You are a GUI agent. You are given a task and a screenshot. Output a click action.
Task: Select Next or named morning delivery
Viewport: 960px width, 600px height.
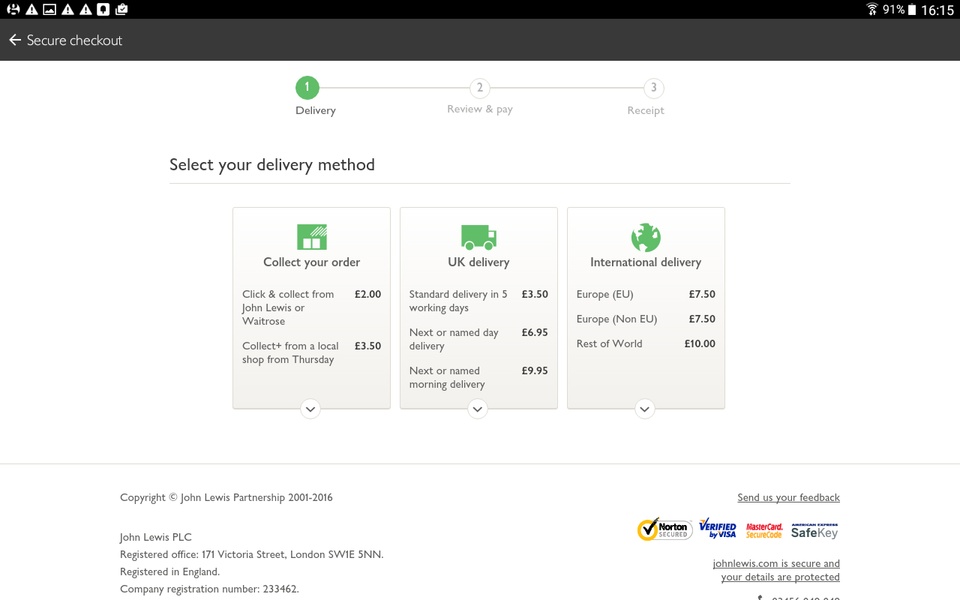(x=447, y=377)
